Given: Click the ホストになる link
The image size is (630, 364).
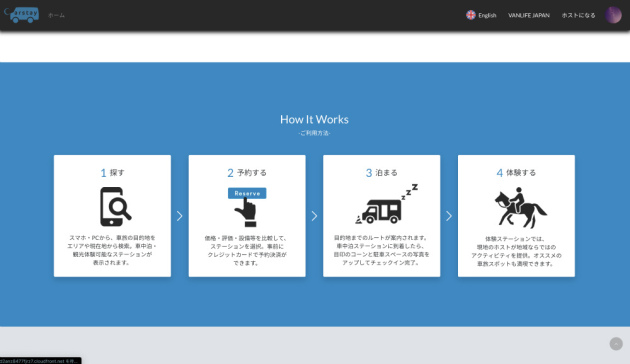Looking at the screenshot, I should 579,15.
